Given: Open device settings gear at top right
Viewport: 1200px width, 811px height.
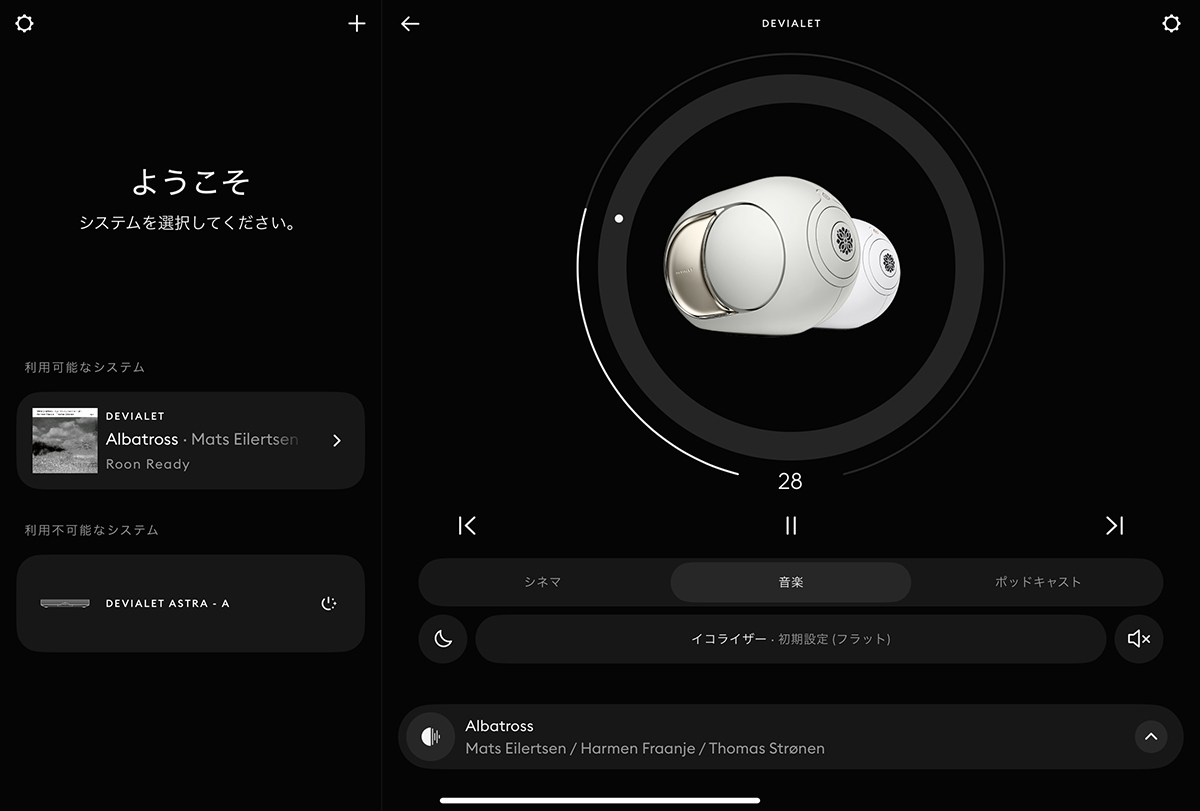Looking at the screenshot, I should [1171, 24].
